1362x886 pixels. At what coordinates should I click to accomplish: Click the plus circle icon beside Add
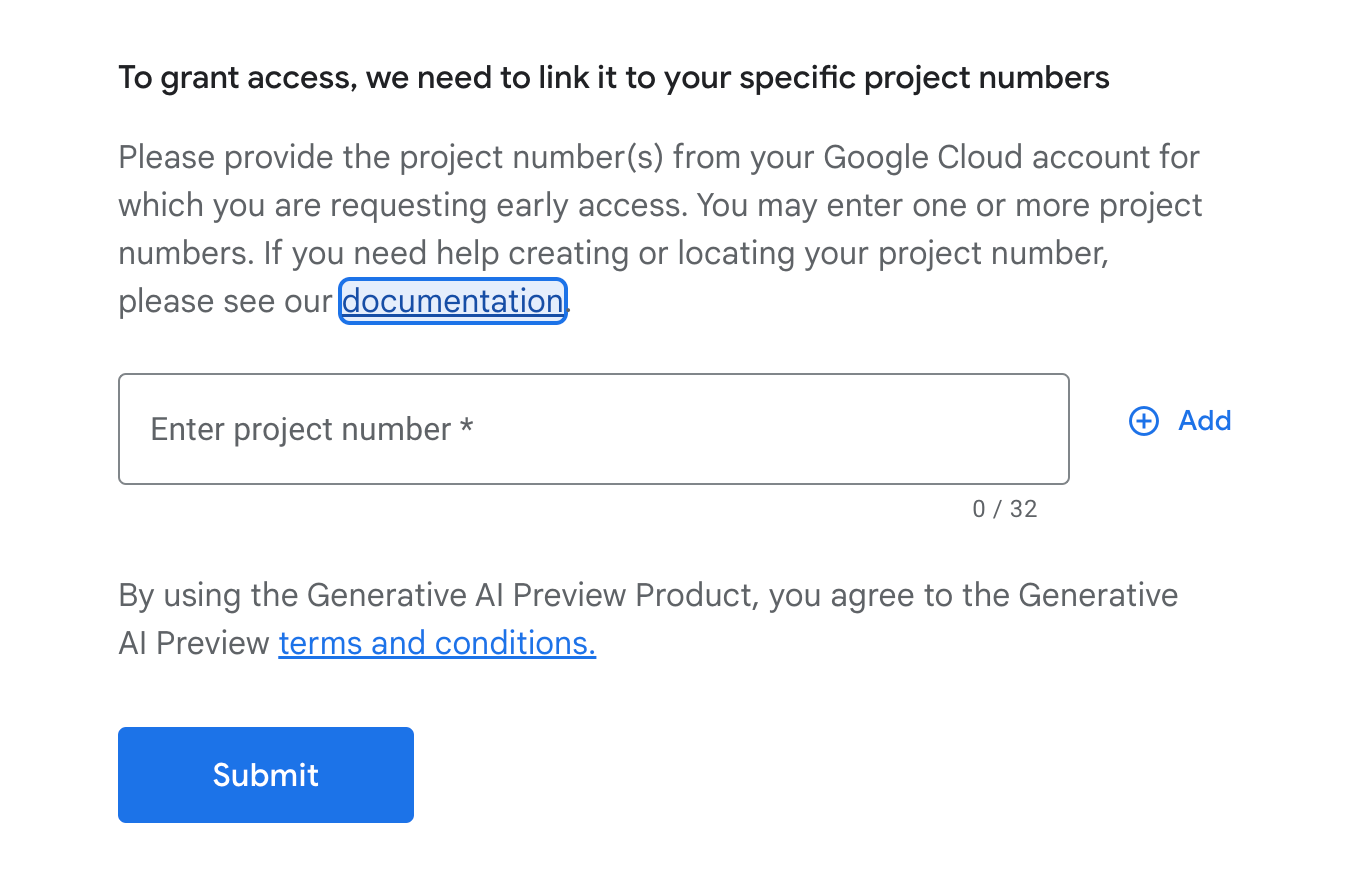1143,421
